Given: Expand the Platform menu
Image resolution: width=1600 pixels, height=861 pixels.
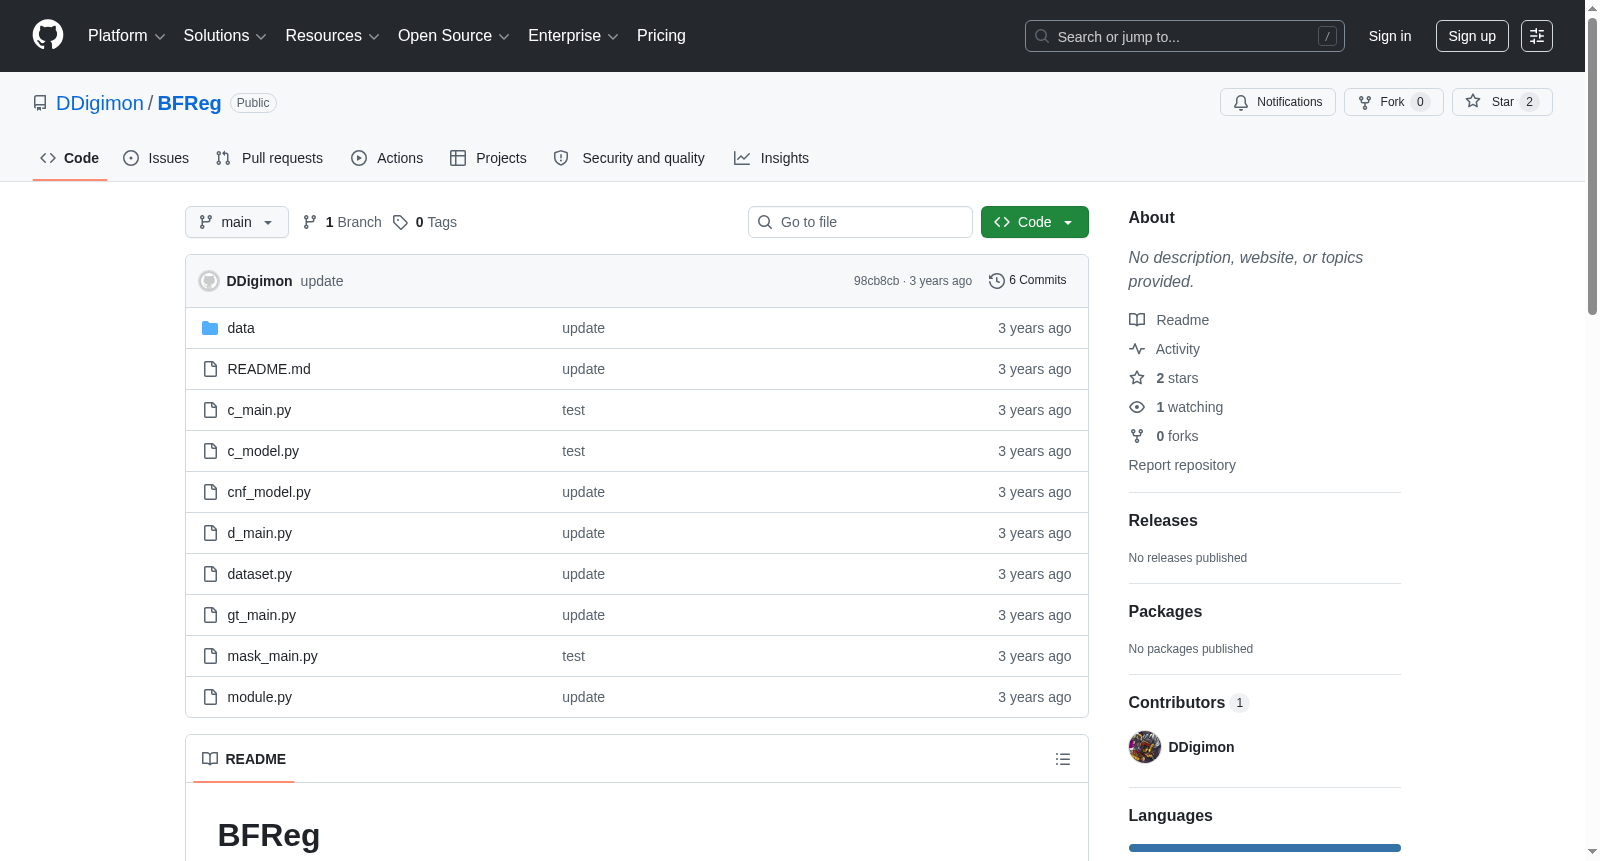Looking at the screenshot, I should coord(127,36).
